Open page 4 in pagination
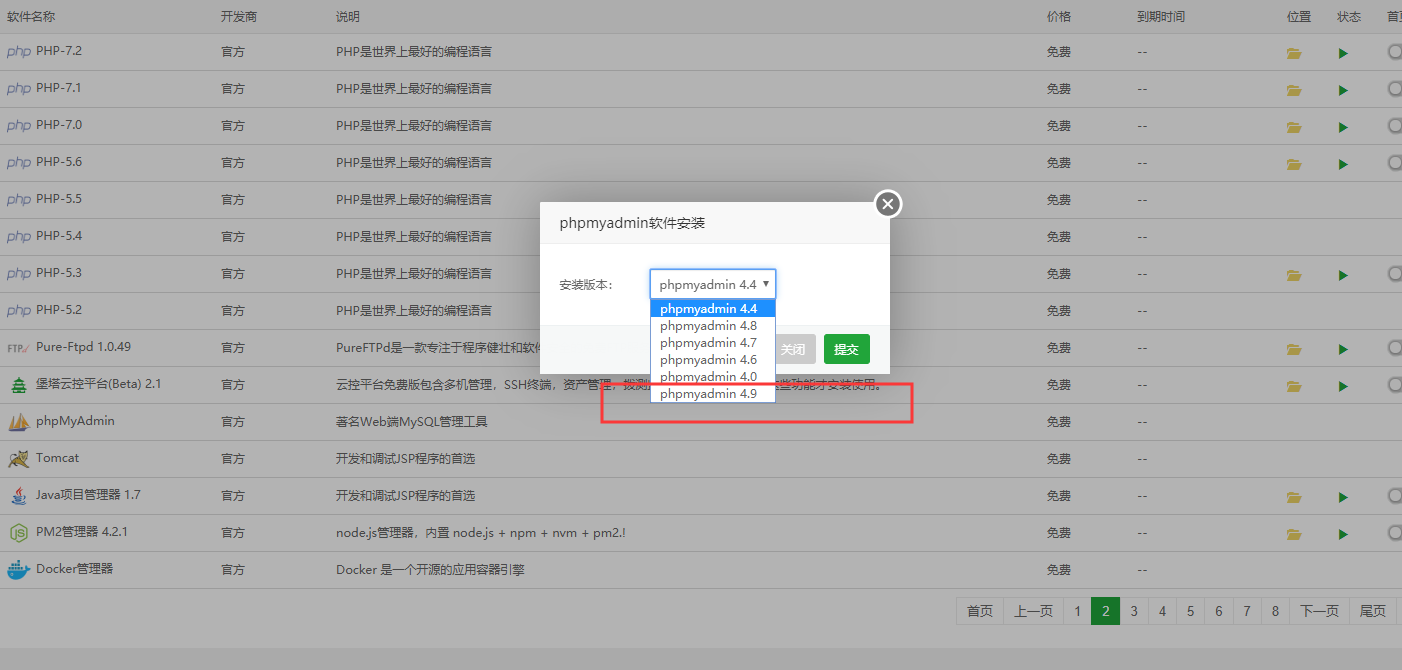 point(1162,611)
